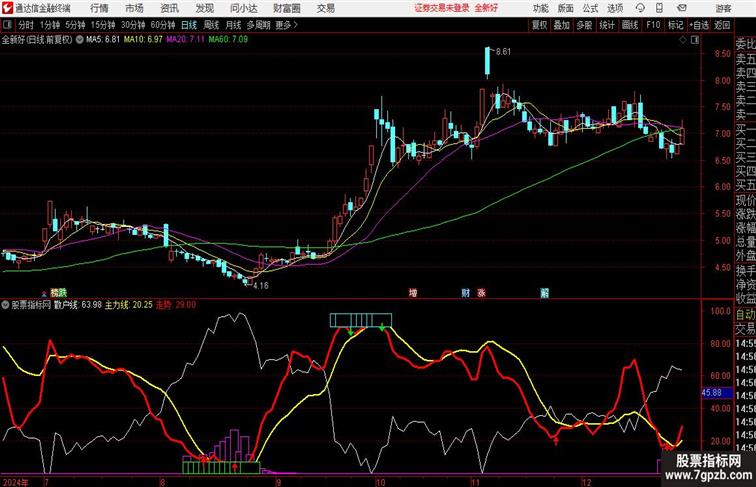Select the 多周期 tab
This screenshot has height=487, width=756.
[x=258, y=25]
